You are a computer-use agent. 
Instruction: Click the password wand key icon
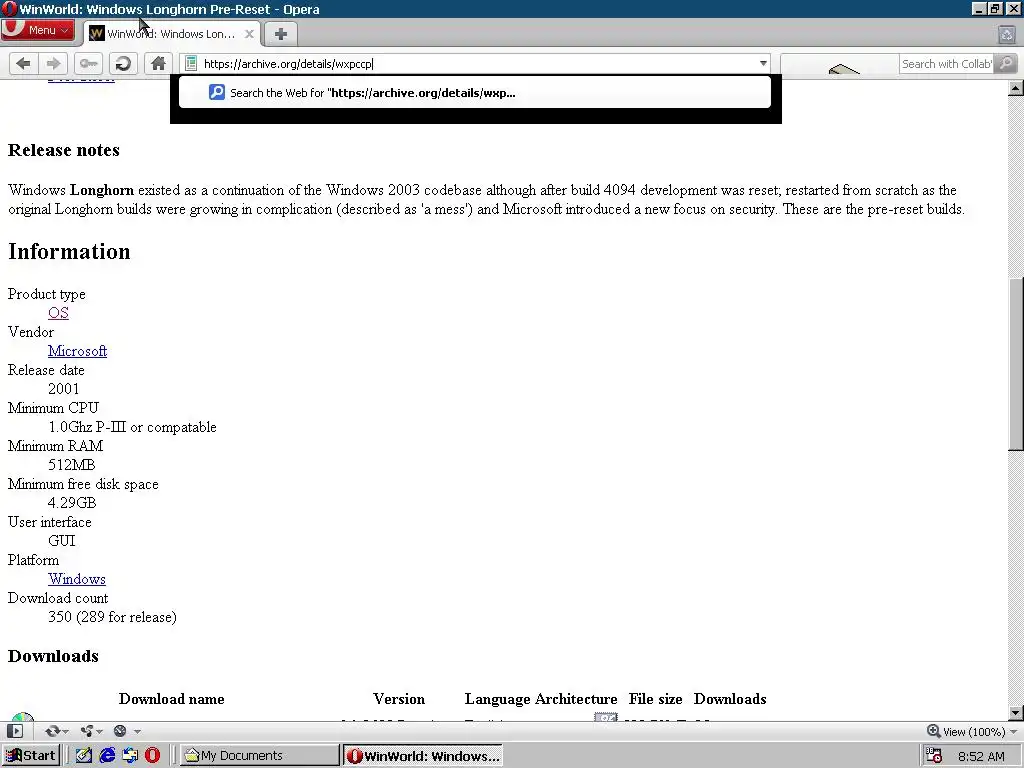pos(88,63)
